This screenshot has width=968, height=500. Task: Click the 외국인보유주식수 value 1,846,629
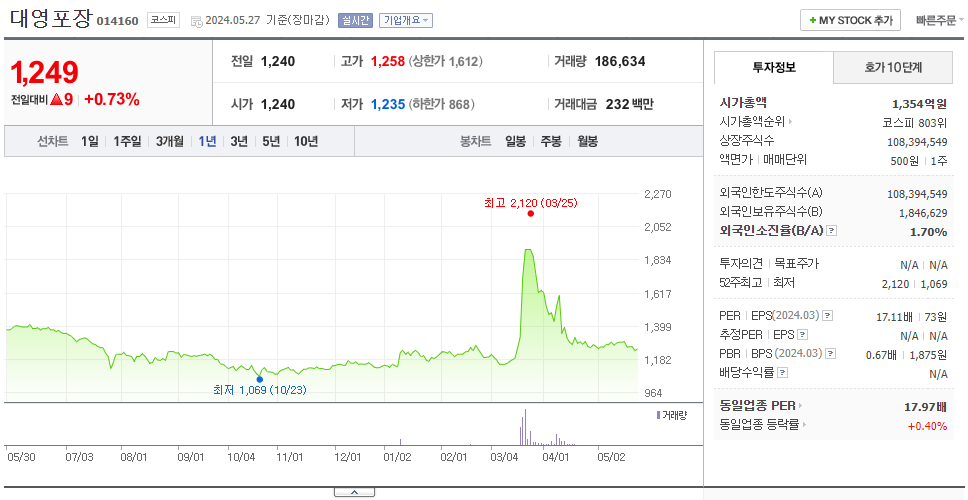(923, 213)
